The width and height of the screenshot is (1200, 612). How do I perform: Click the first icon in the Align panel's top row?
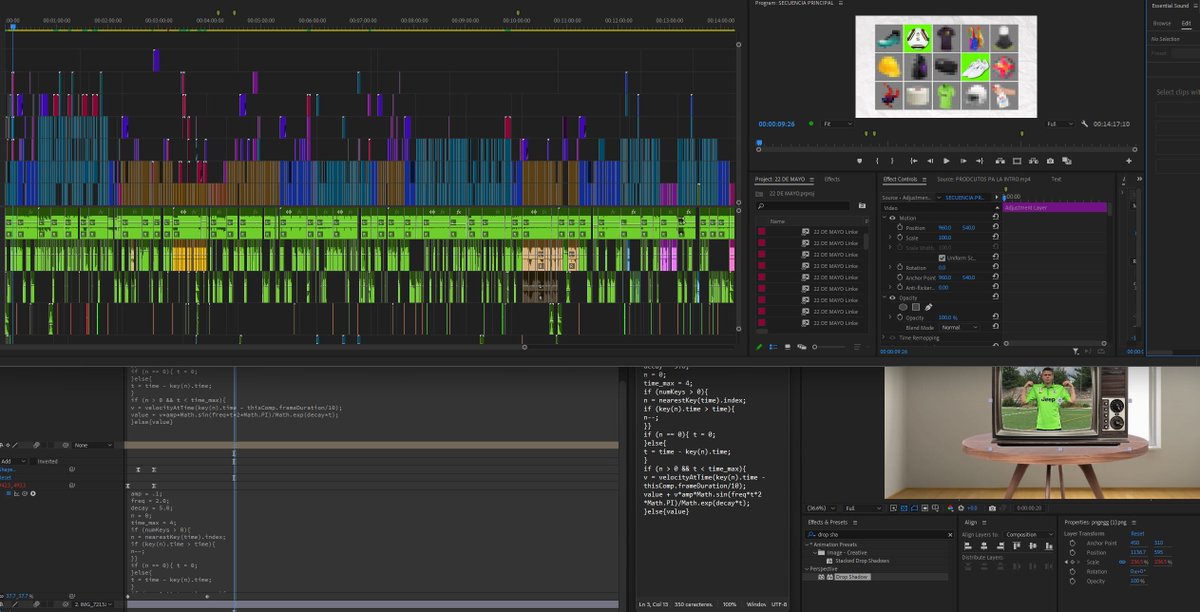point(968,546)
